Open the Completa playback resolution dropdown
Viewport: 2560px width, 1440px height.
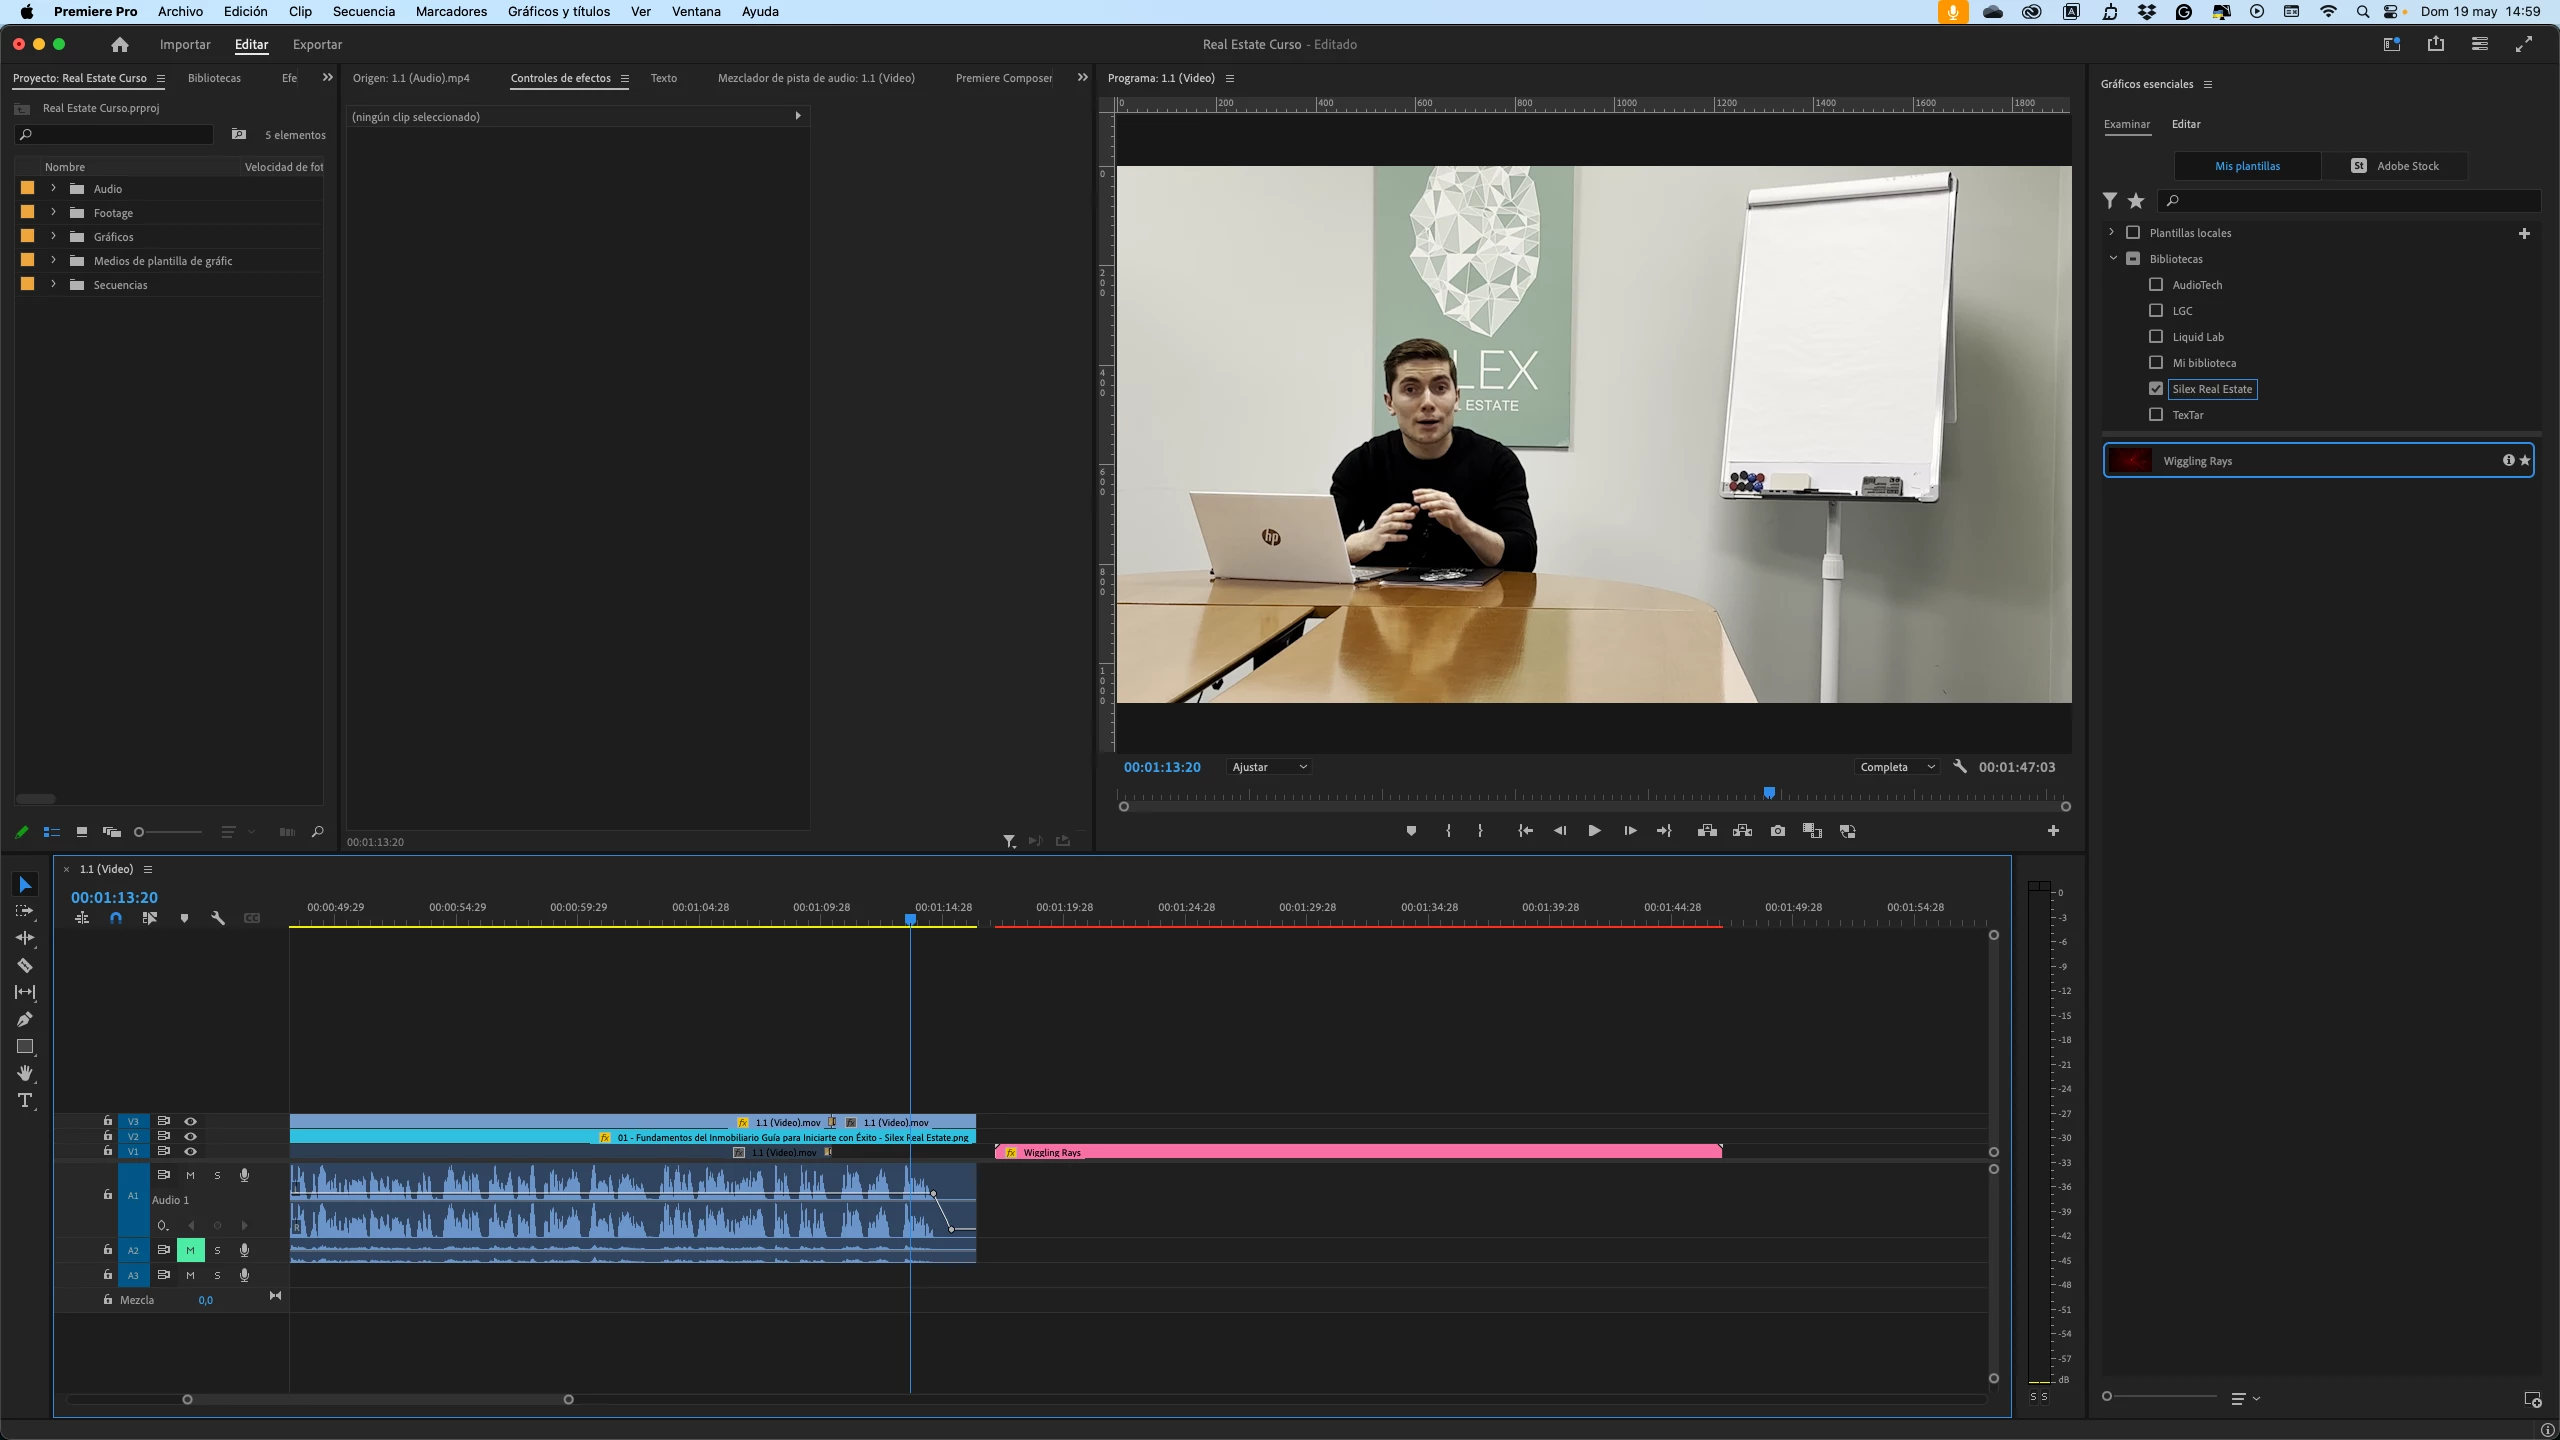click(x=1897, y=767)
